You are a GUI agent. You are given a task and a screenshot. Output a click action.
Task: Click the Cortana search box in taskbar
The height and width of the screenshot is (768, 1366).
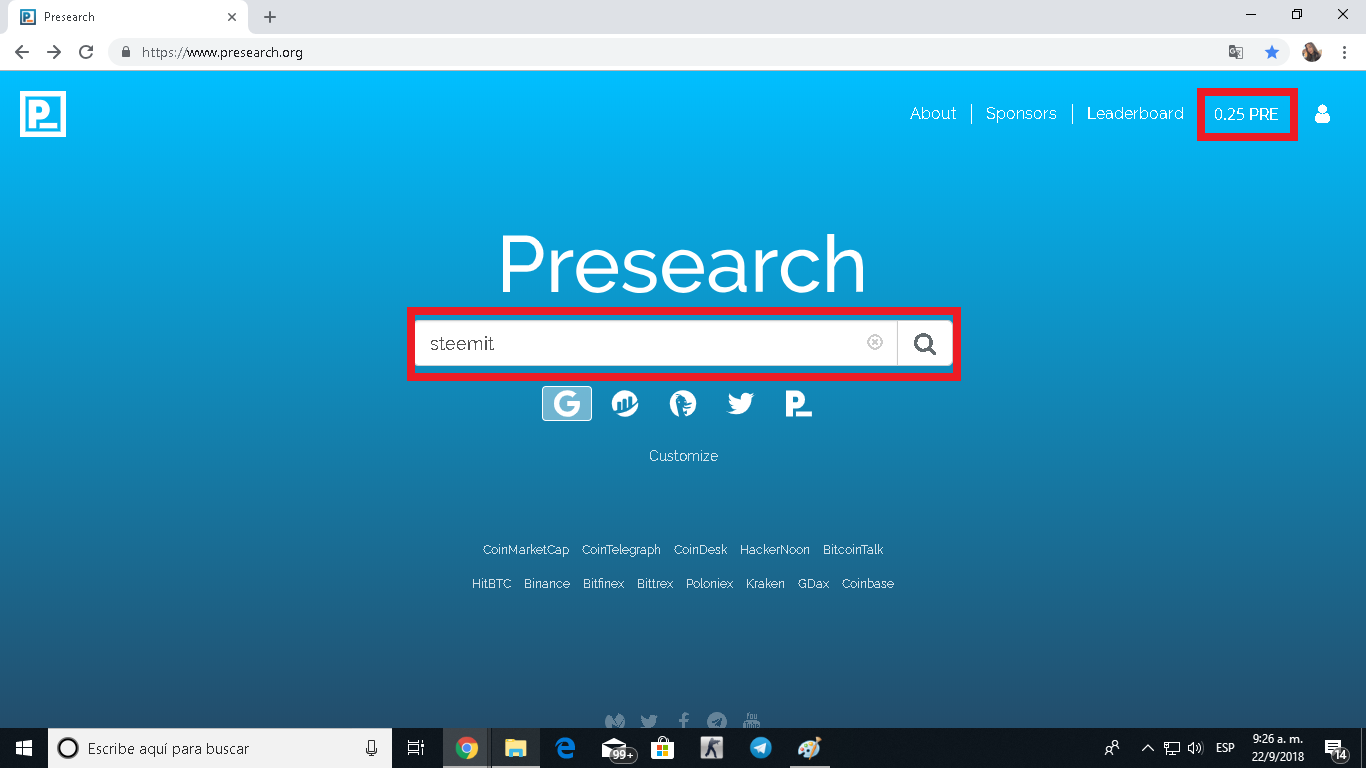point(220,748)
